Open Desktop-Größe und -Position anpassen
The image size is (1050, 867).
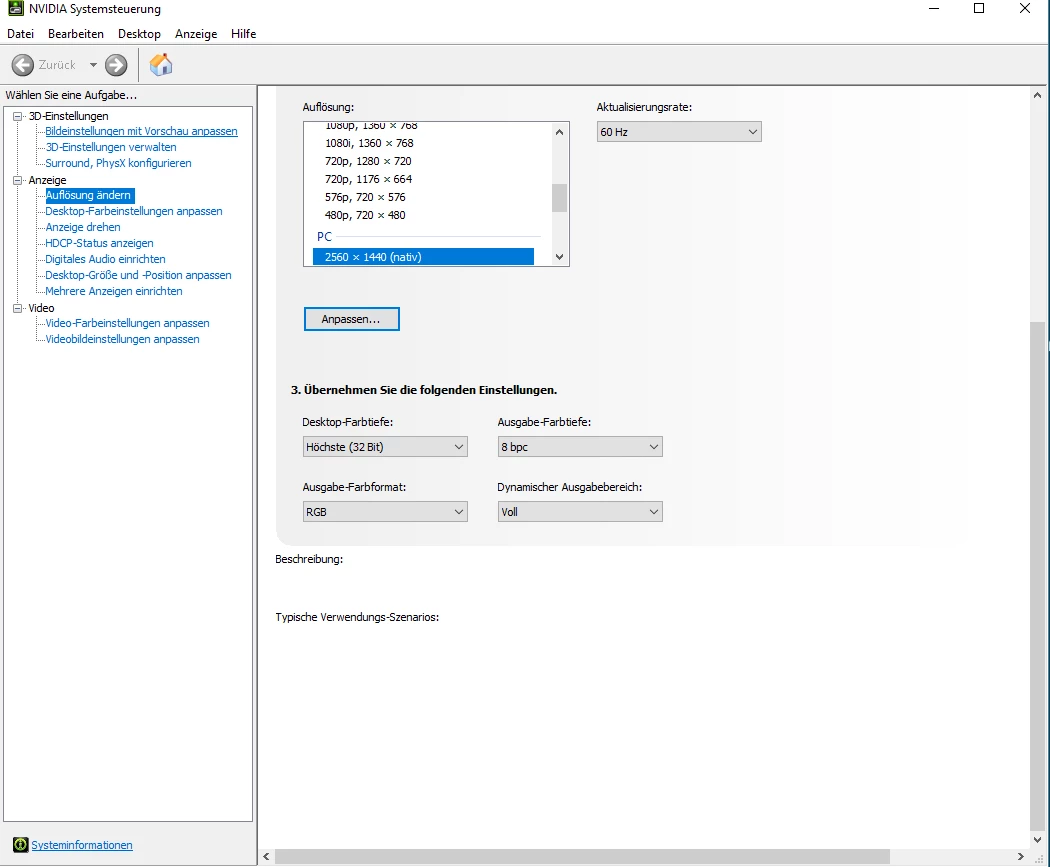(x=139, y=275)
